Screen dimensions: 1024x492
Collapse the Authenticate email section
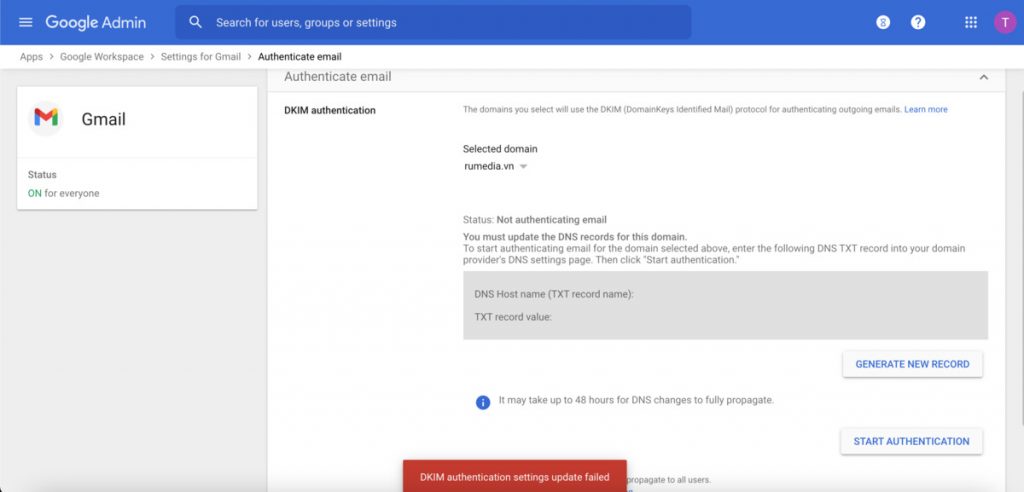point(983,77)
